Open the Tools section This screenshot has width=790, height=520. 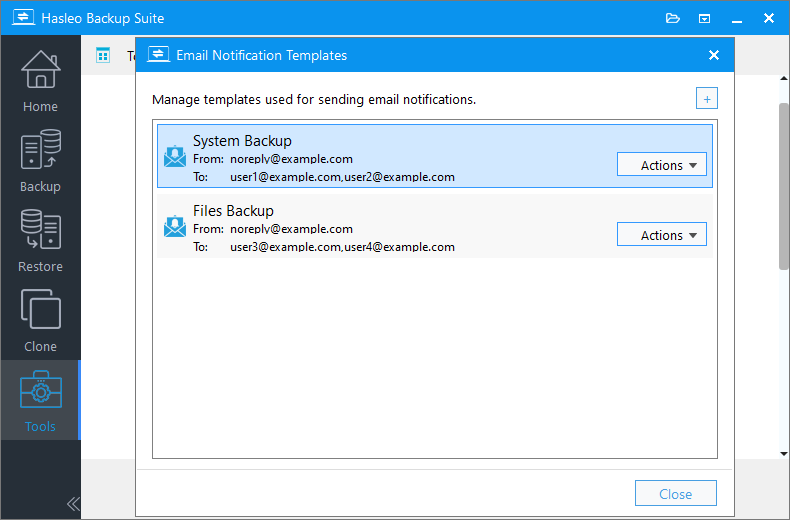point(40,400)
